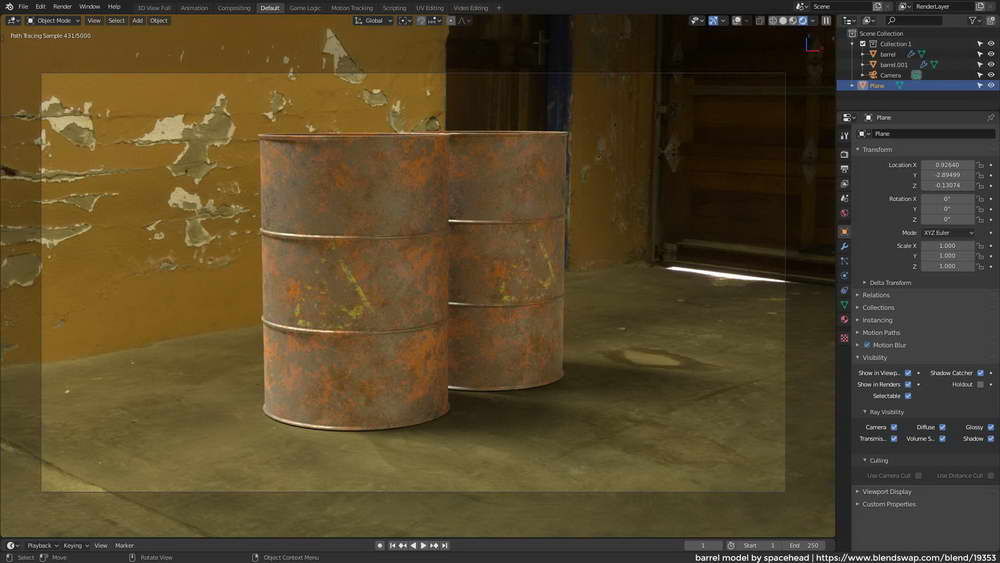Click the Location X value field
The image size is (1000, 563).
[947, 165]
